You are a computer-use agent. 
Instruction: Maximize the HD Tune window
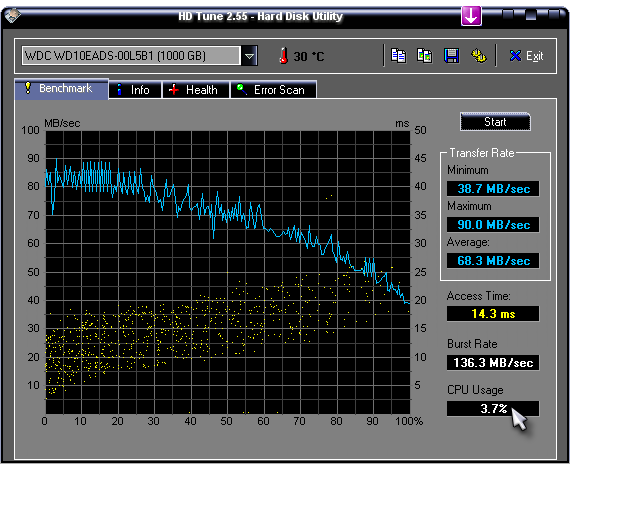(531, 15)
